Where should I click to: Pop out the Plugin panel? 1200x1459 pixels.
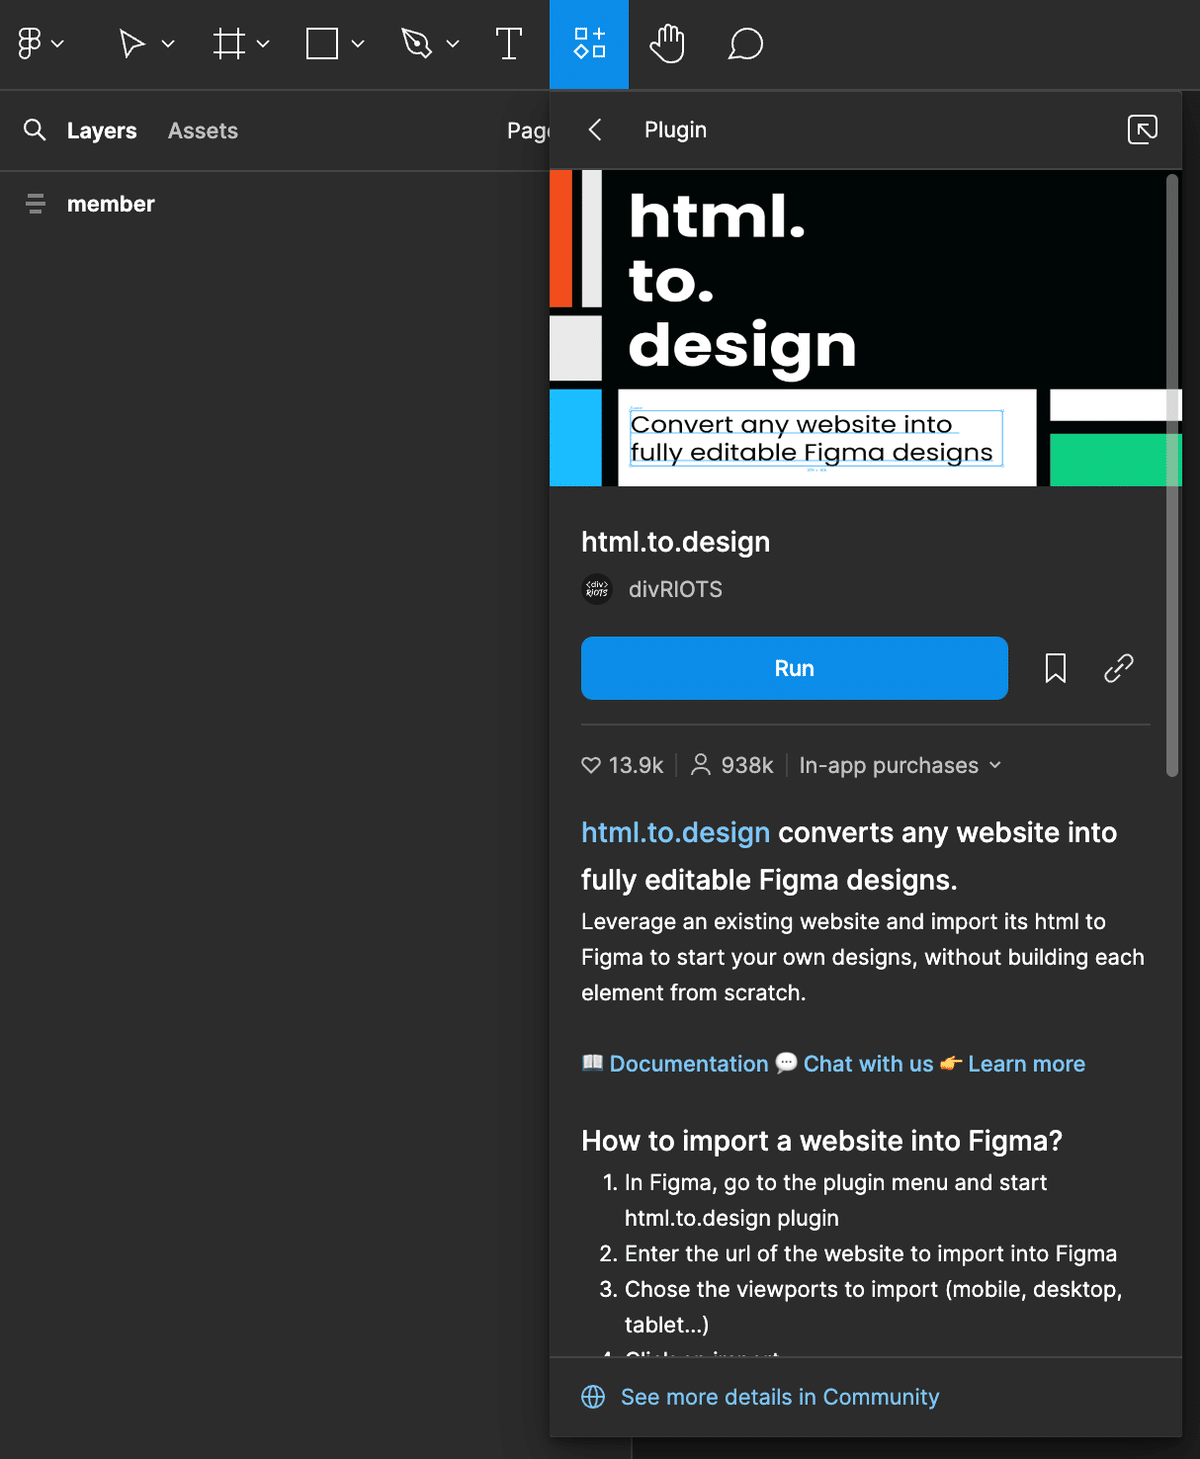tap(1142, 130)
